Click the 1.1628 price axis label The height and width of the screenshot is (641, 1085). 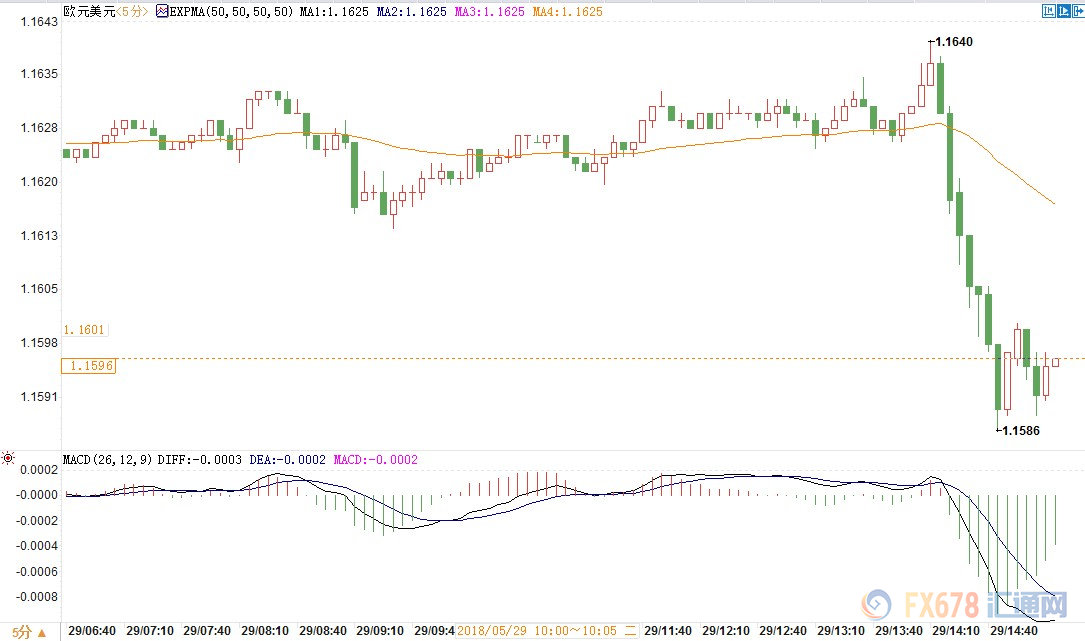39,128
